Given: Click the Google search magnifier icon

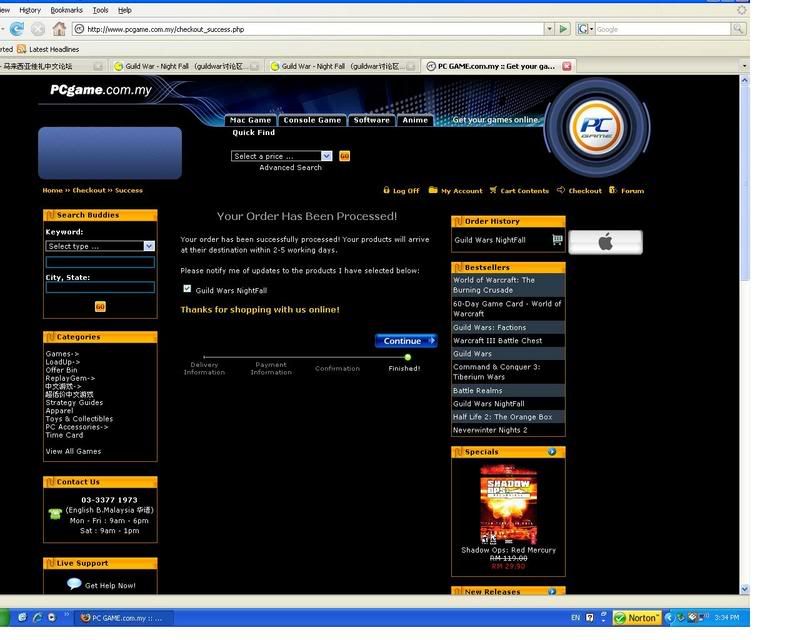Looking at the screenshot, I should 738,29.
